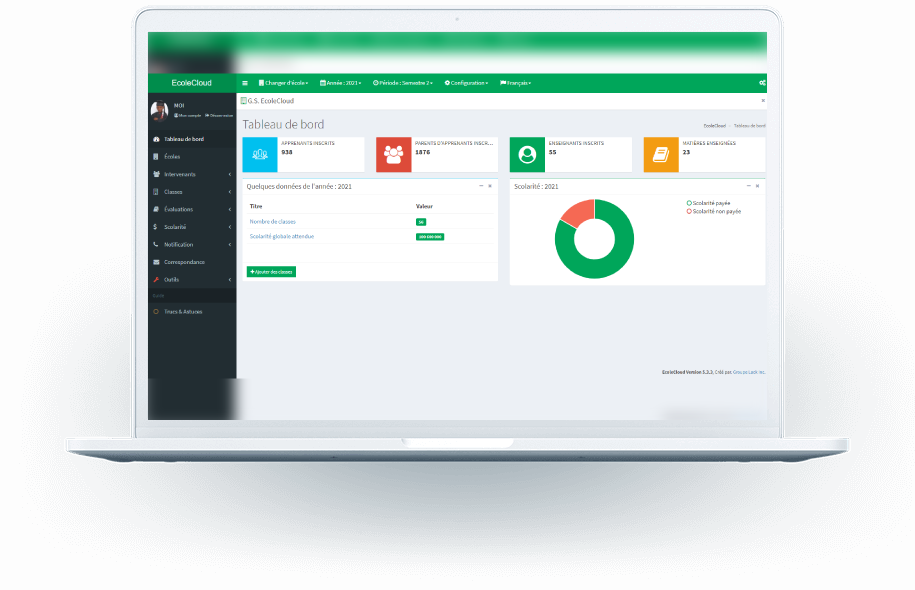
Task: Click the user avatar in the sidebar
Action: pos(159,110)
